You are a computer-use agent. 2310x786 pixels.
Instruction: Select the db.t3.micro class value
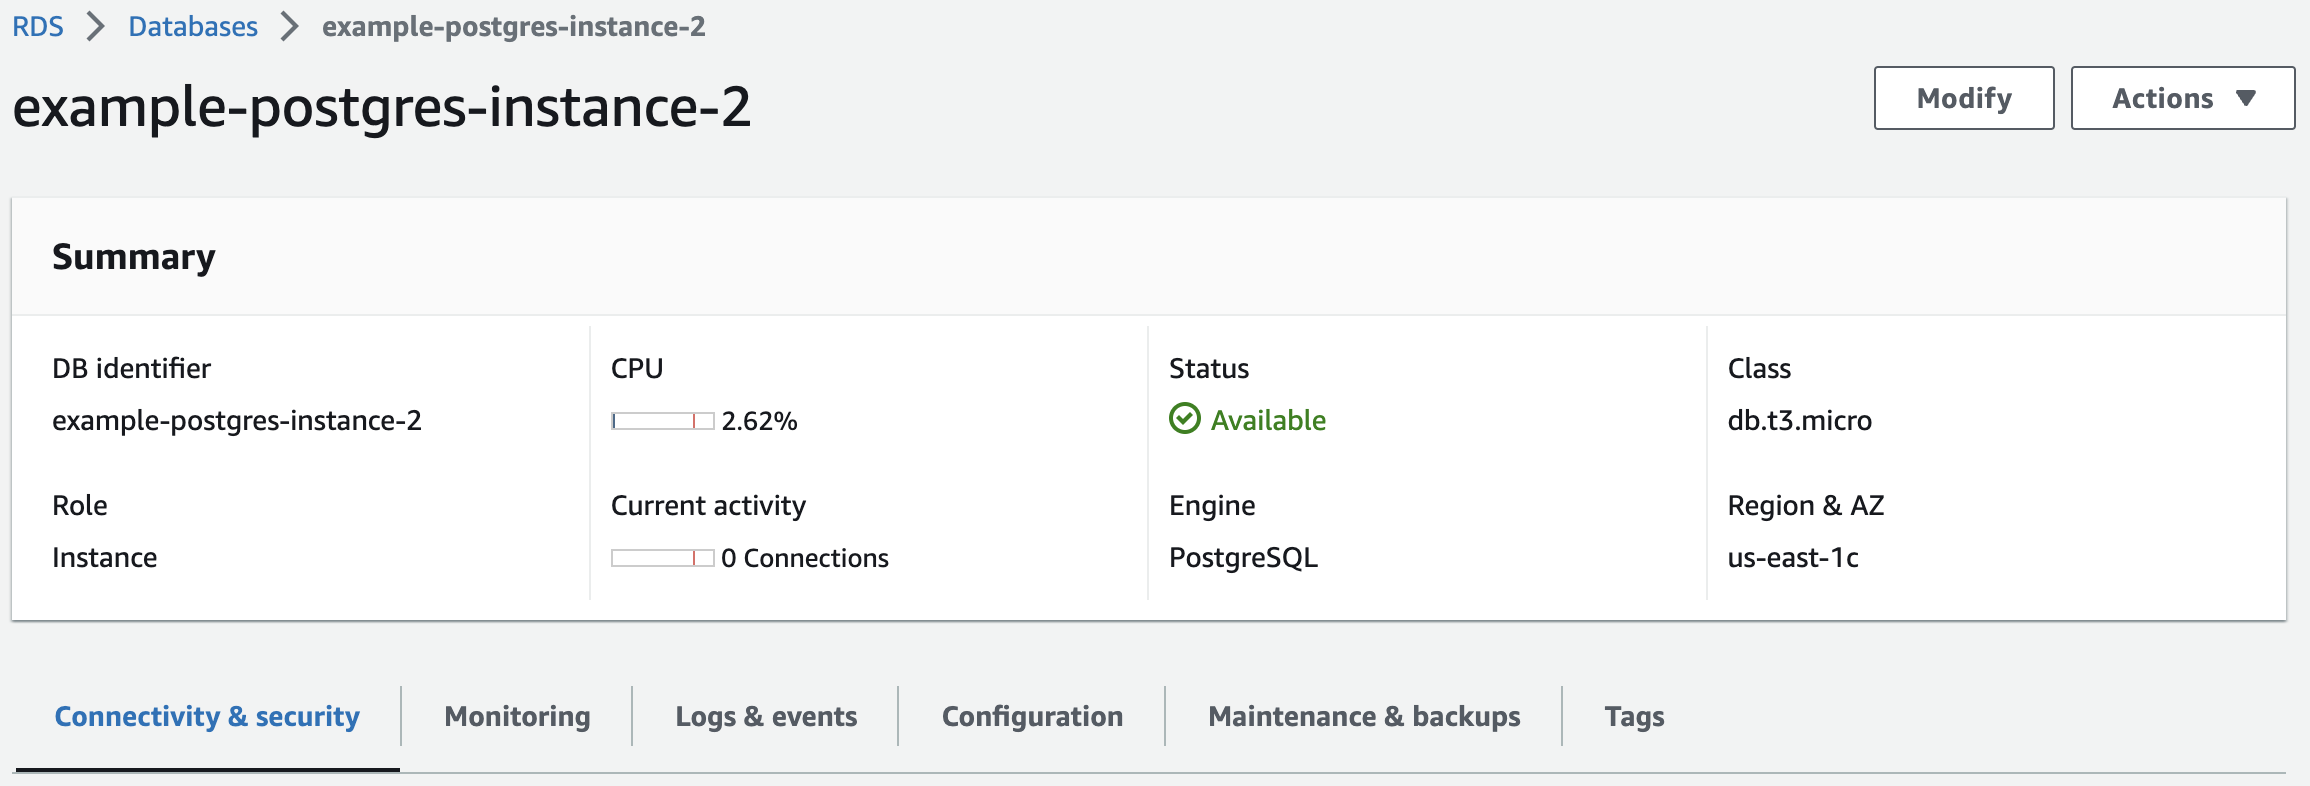1799,420
